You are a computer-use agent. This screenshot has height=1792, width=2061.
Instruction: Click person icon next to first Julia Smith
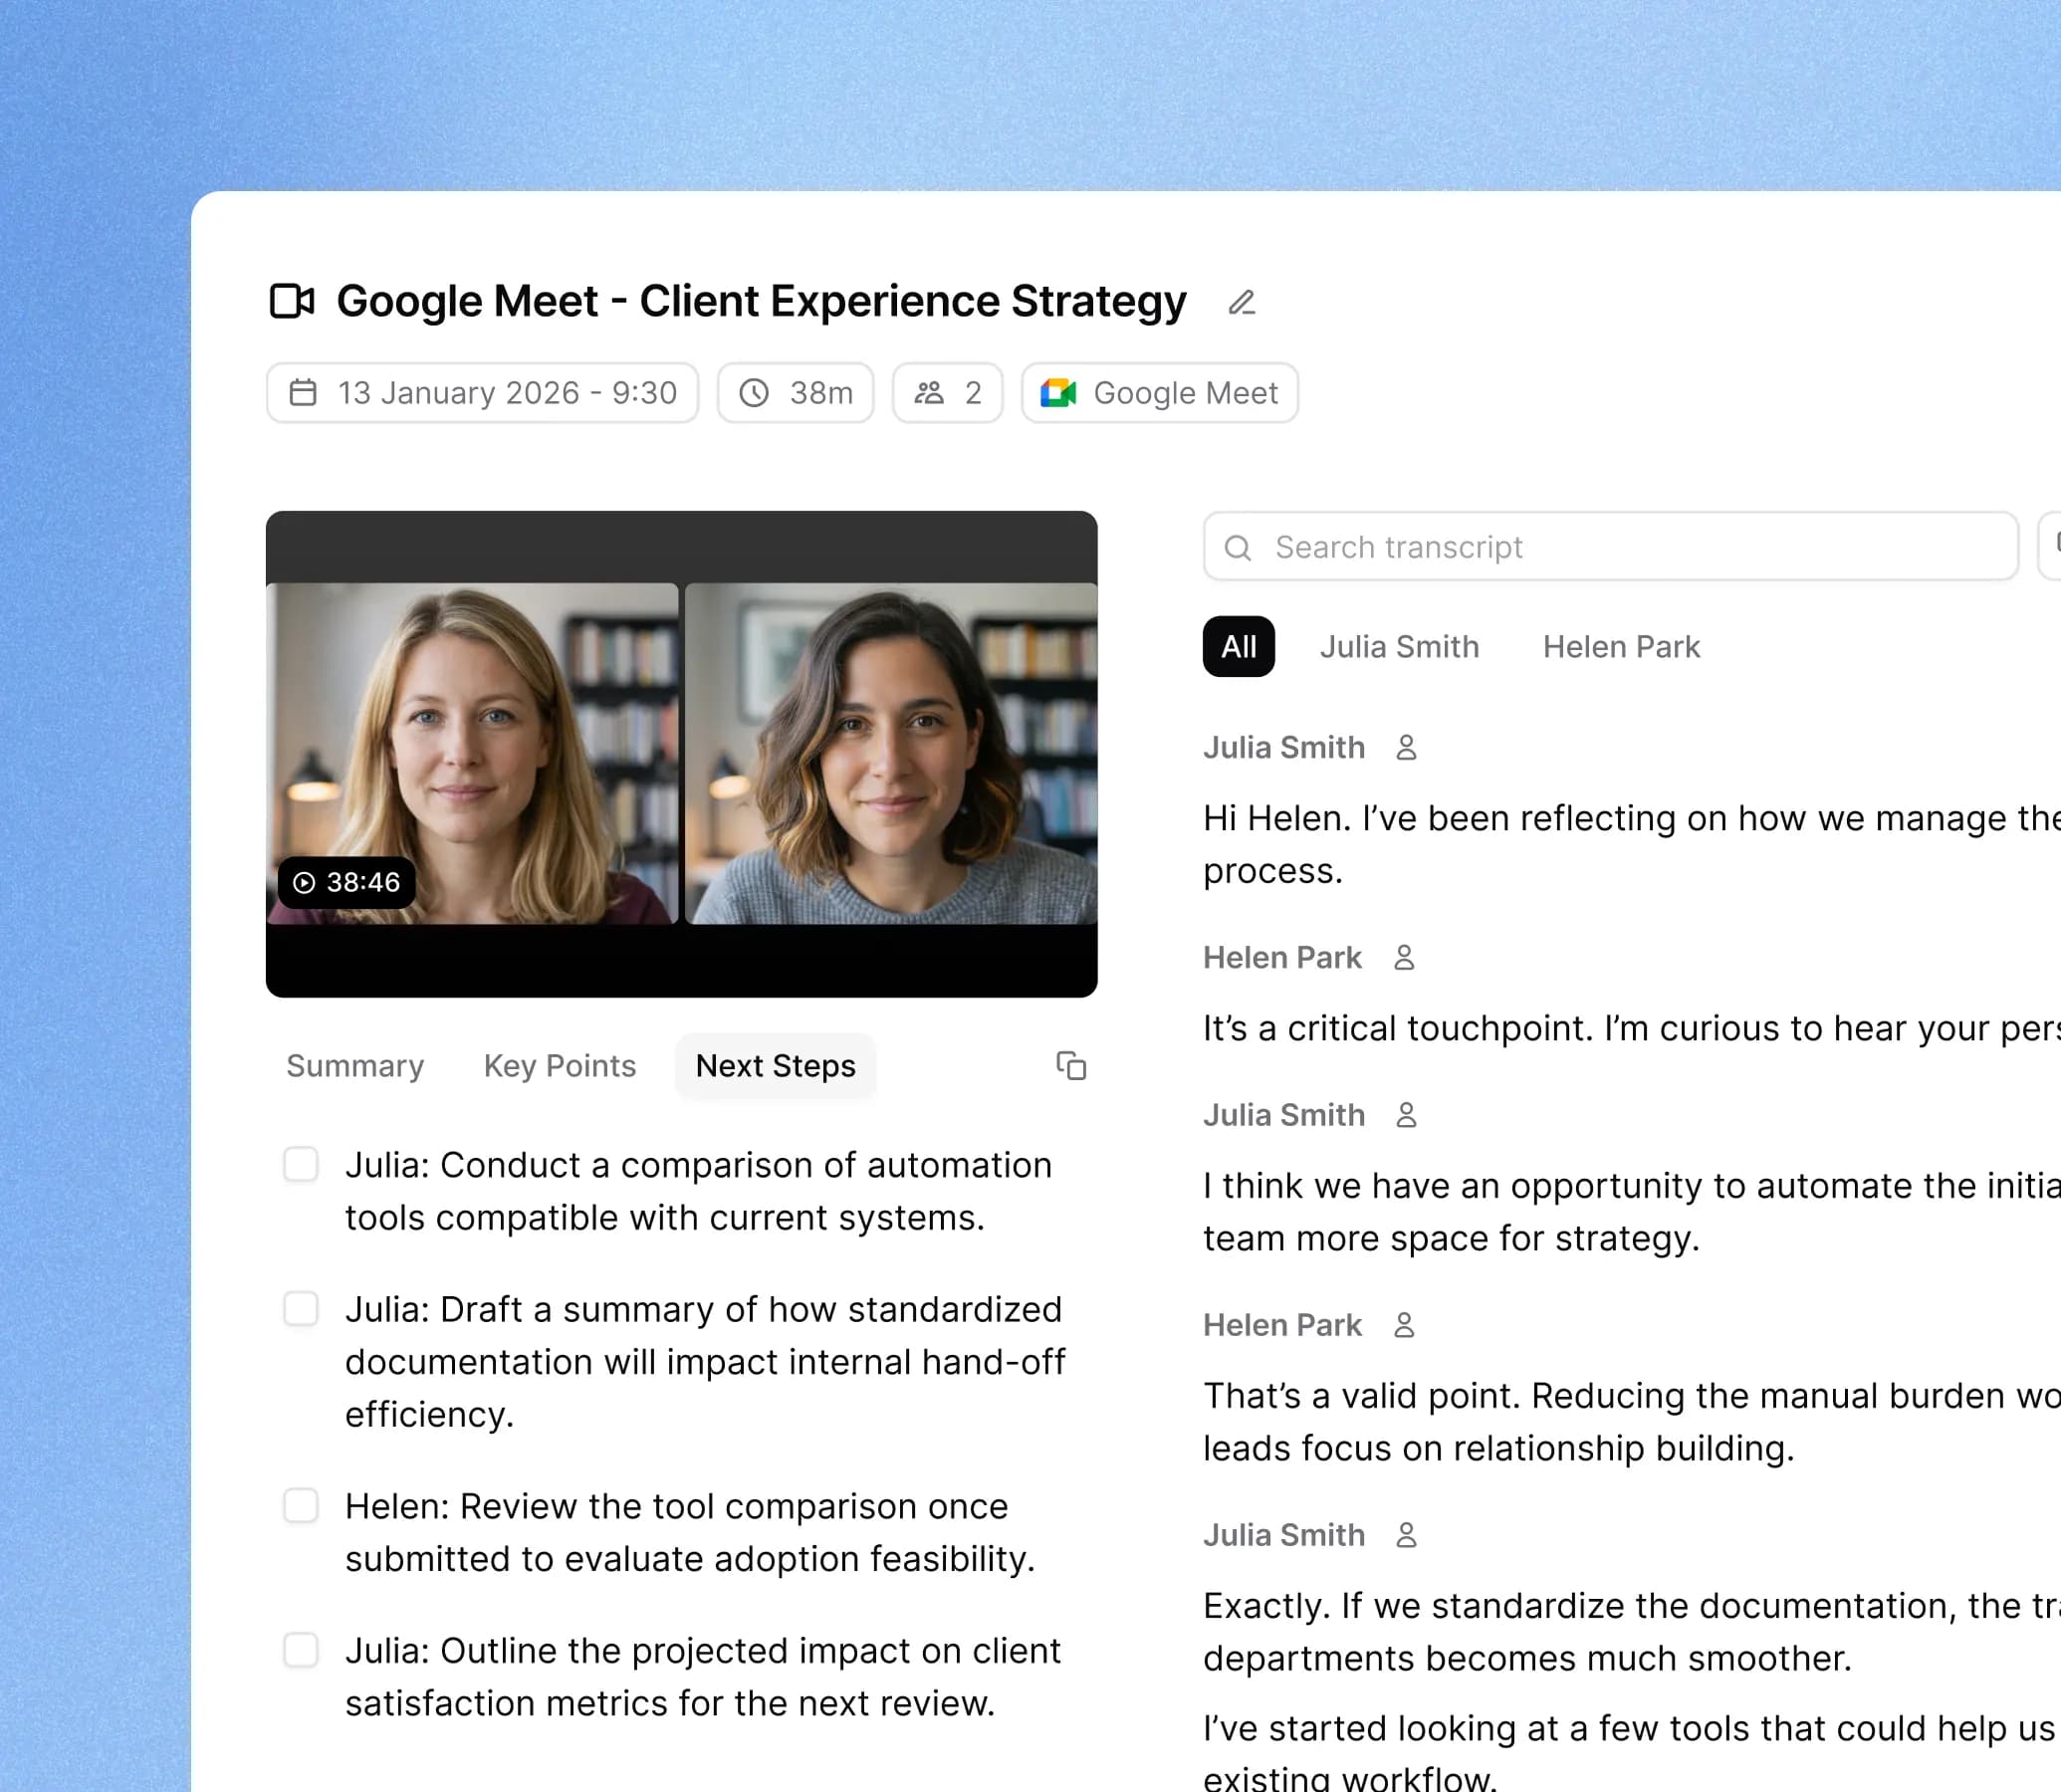point(1406,748)
